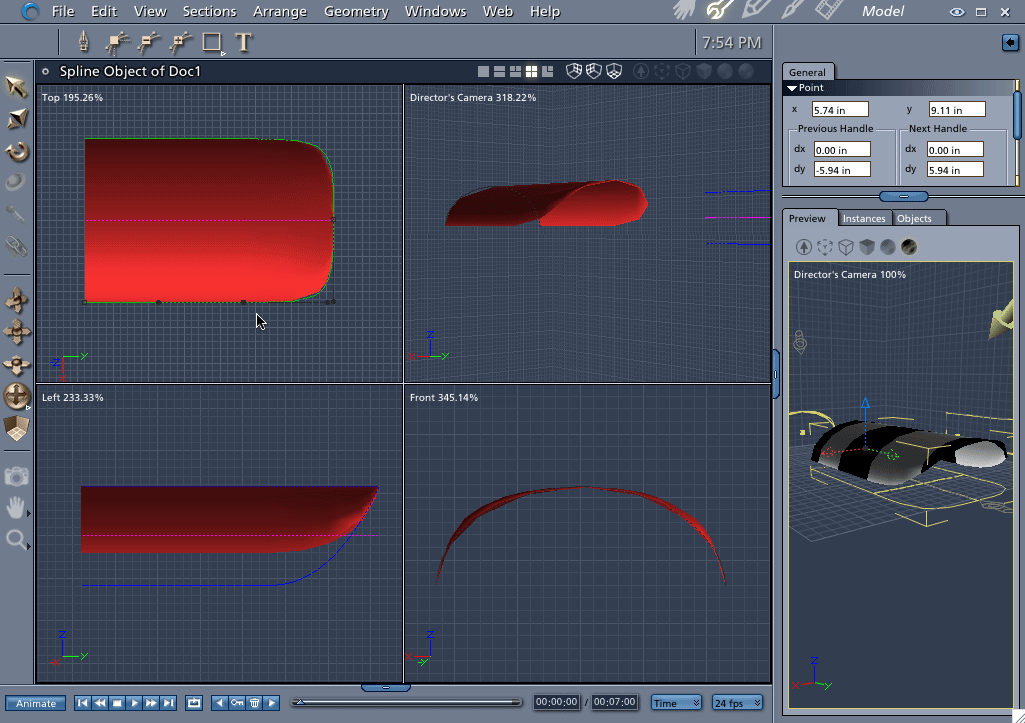Click the x coordinate field for Point
Image resolution: width=1025 pixels, height=723 pixels.
840,110
